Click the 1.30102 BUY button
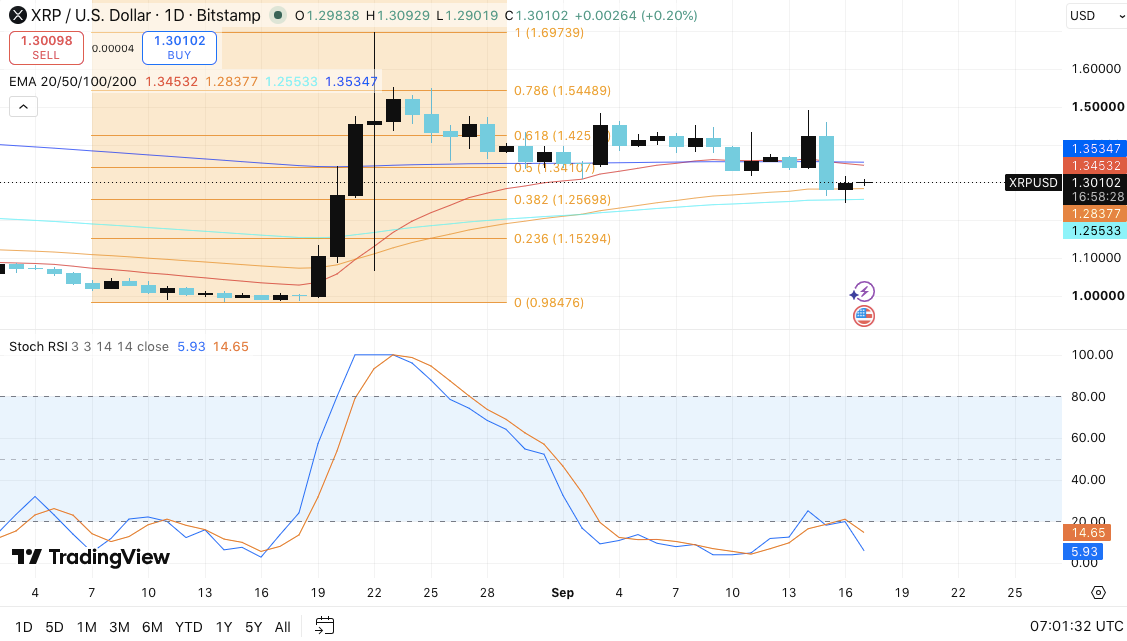1127x641 pixels. 179,47
